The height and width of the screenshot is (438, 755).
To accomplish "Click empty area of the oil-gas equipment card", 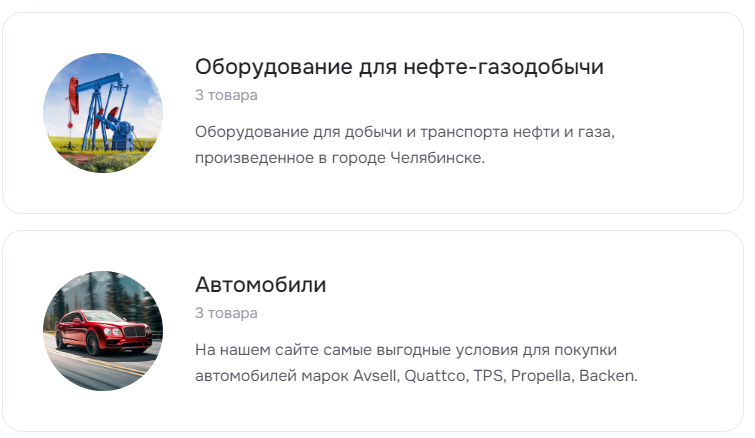I will coord(674,188).
